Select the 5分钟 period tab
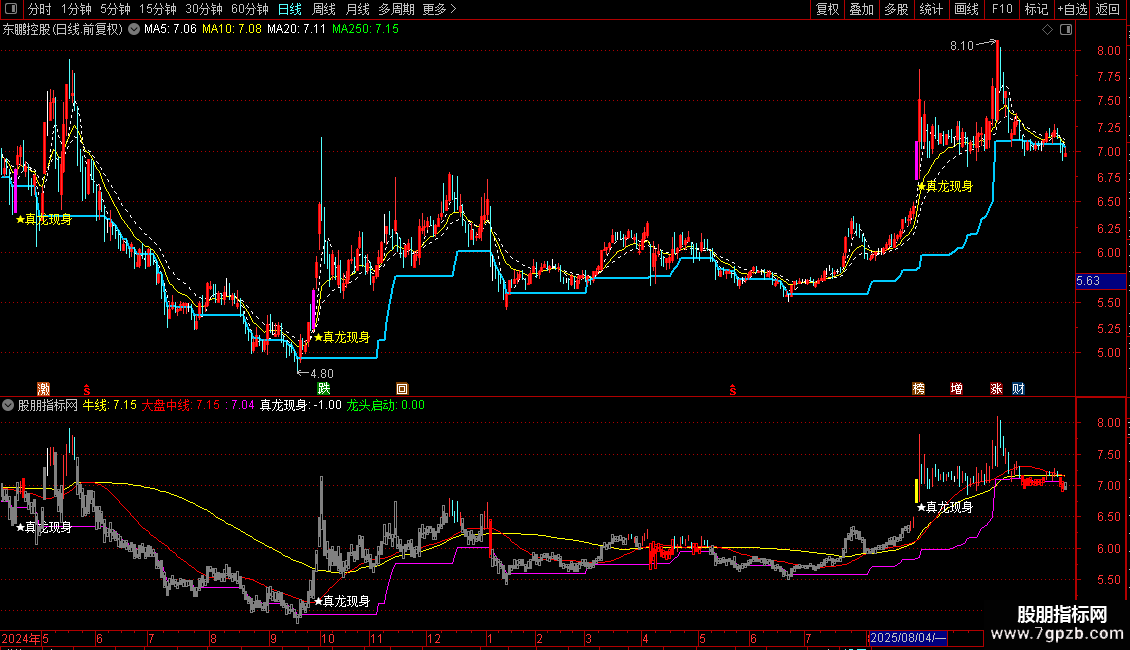The width and height of the screenshot is (1130, 650). (115, 9)
